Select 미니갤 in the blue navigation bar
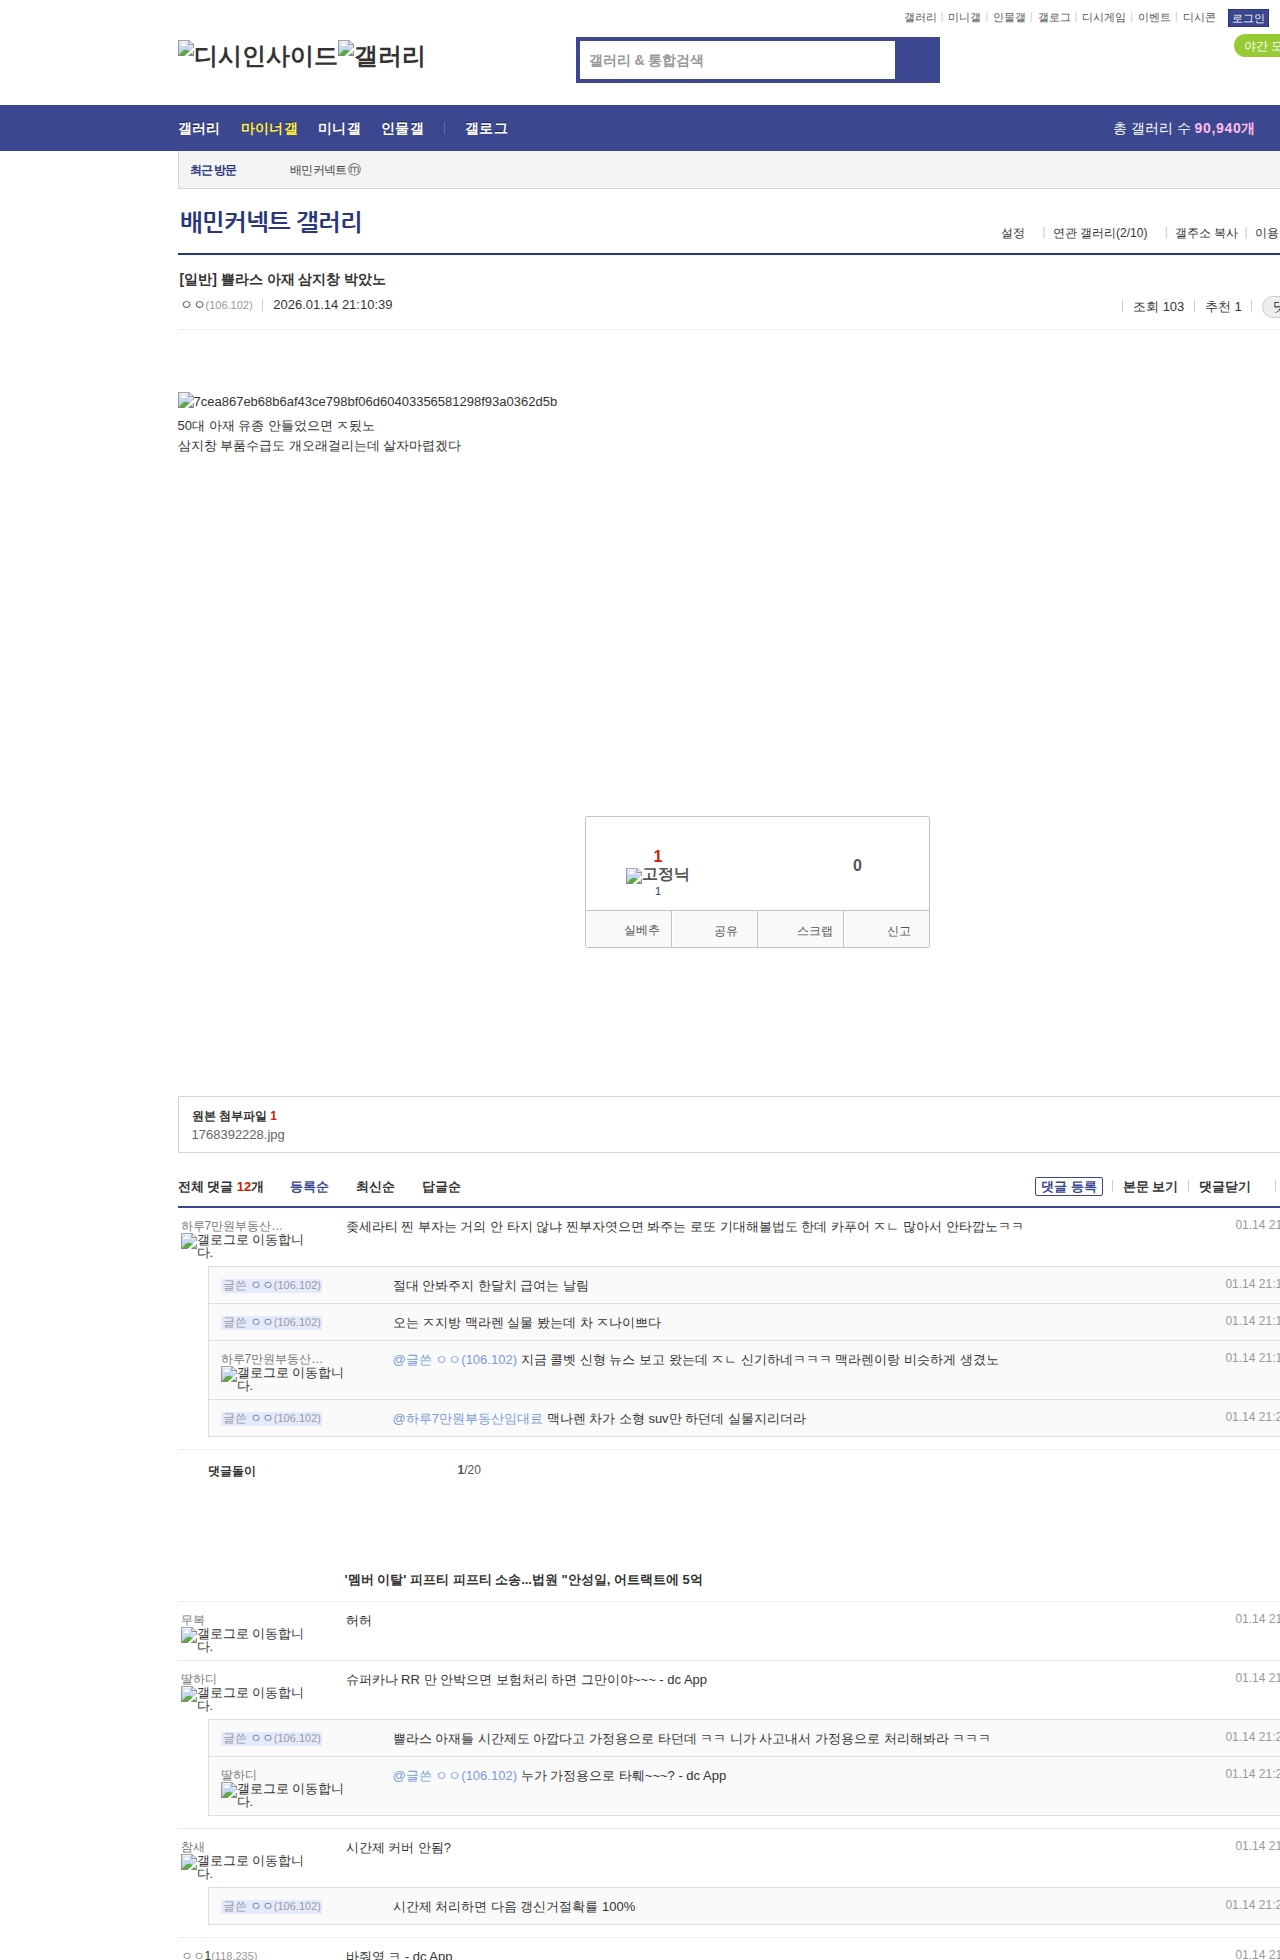1280x1960 pixels. click(x=339, y=128)
